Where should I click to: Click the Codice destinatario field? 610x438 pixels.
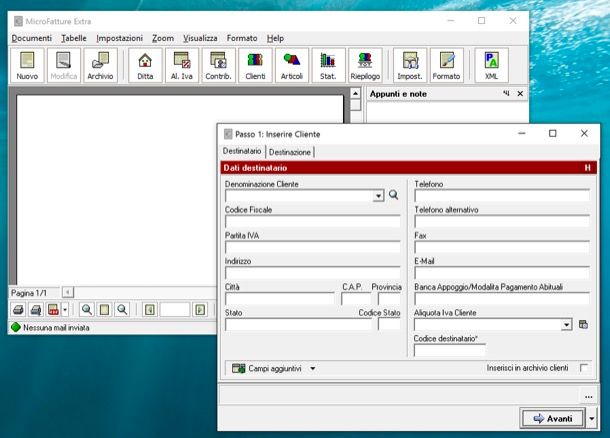click(x=450, y=350)
